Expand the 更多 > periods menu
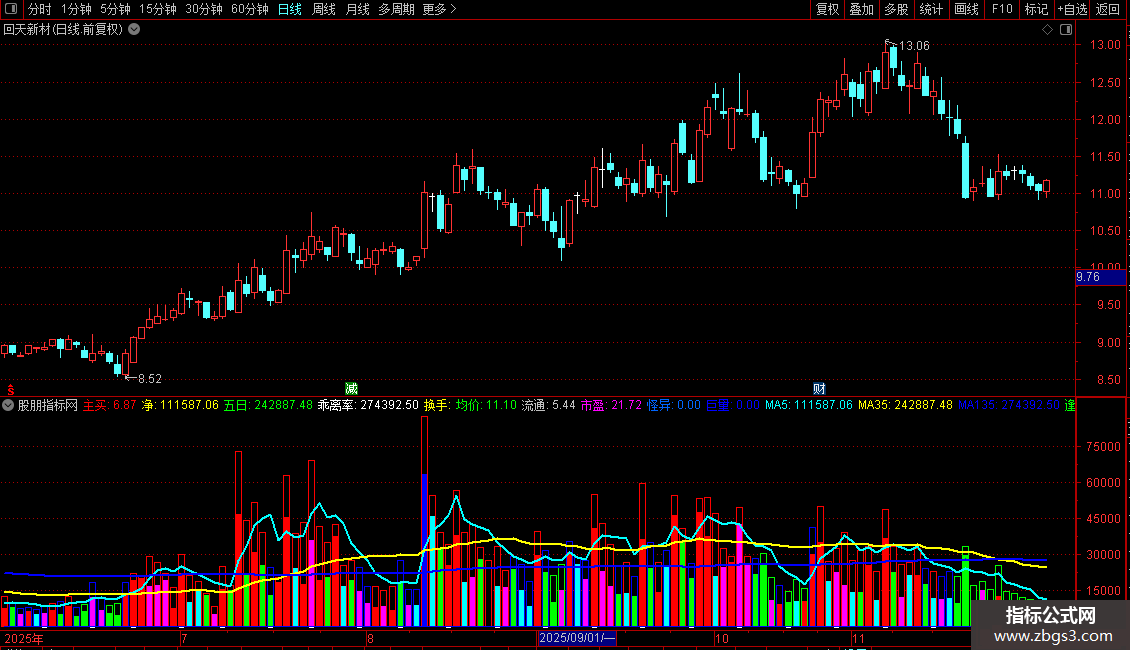Image resolution: width=1130 pixels, height=650 pixels. point(440,9)
